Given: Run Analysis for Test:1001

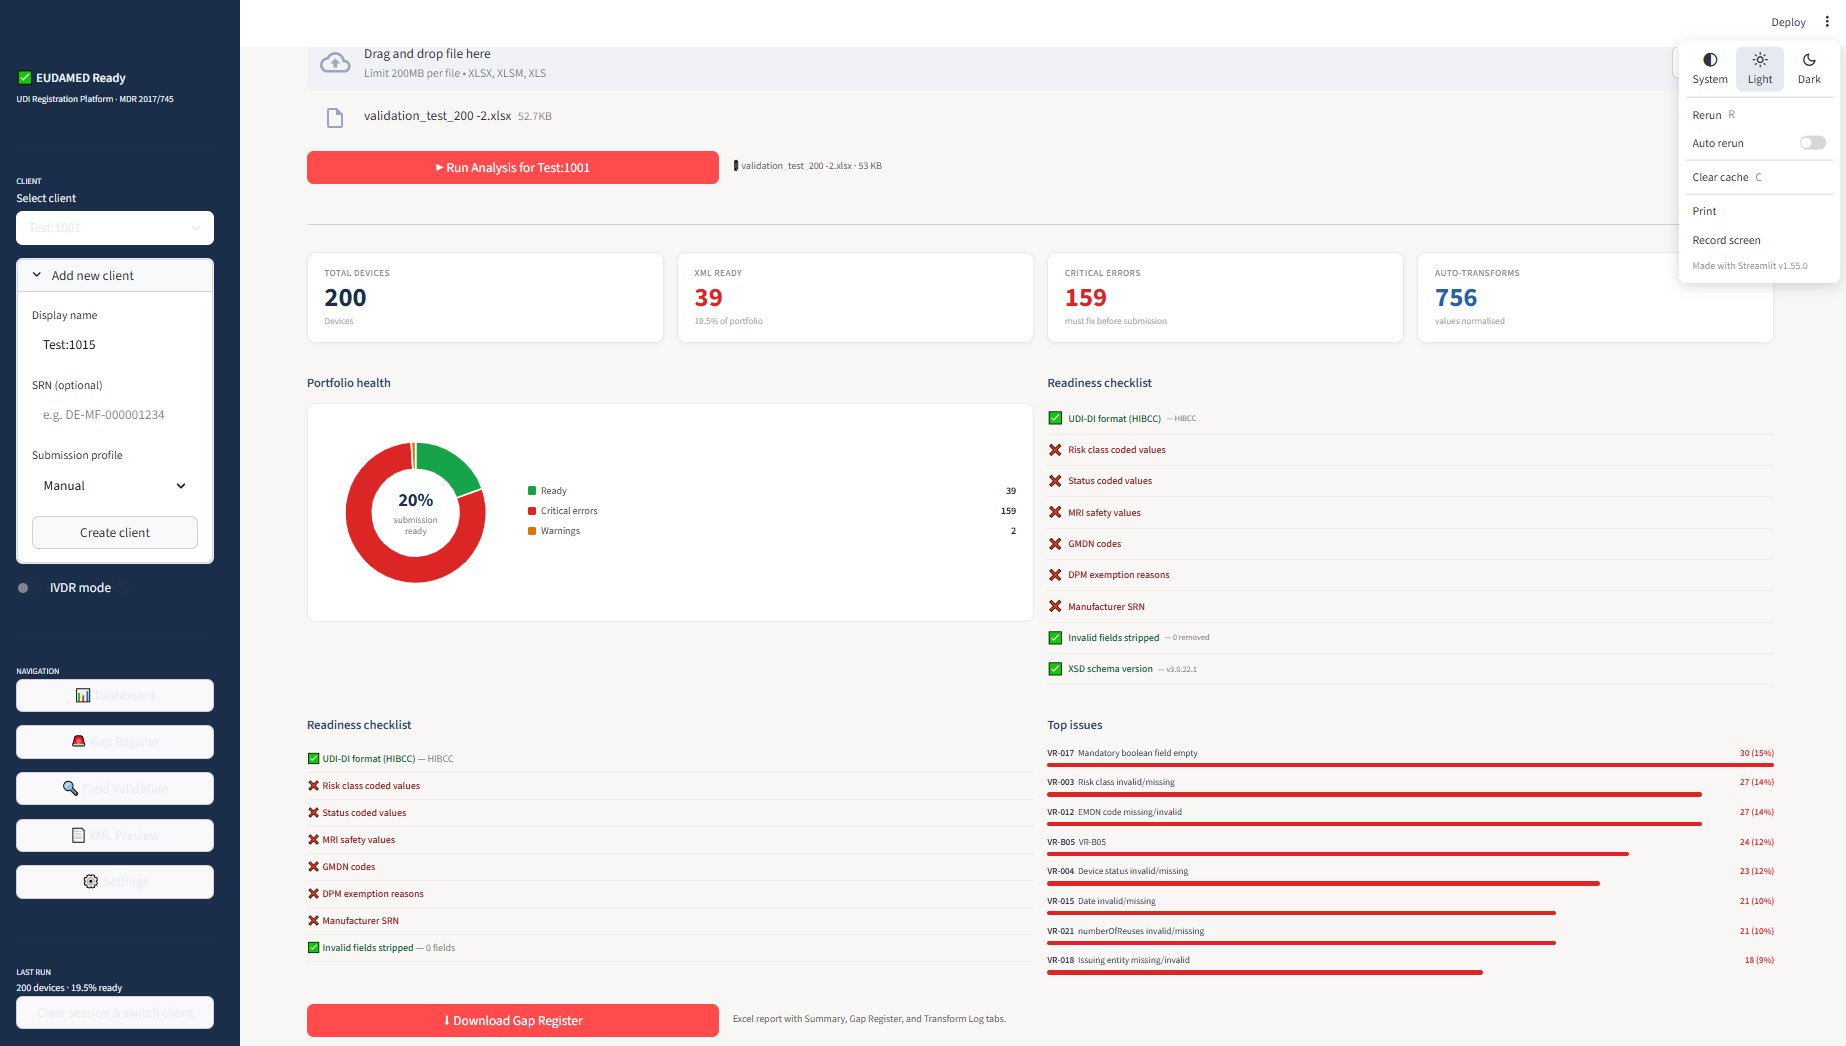Looking at the screenshot, I should pyautogui.click(x=512, y=167).
